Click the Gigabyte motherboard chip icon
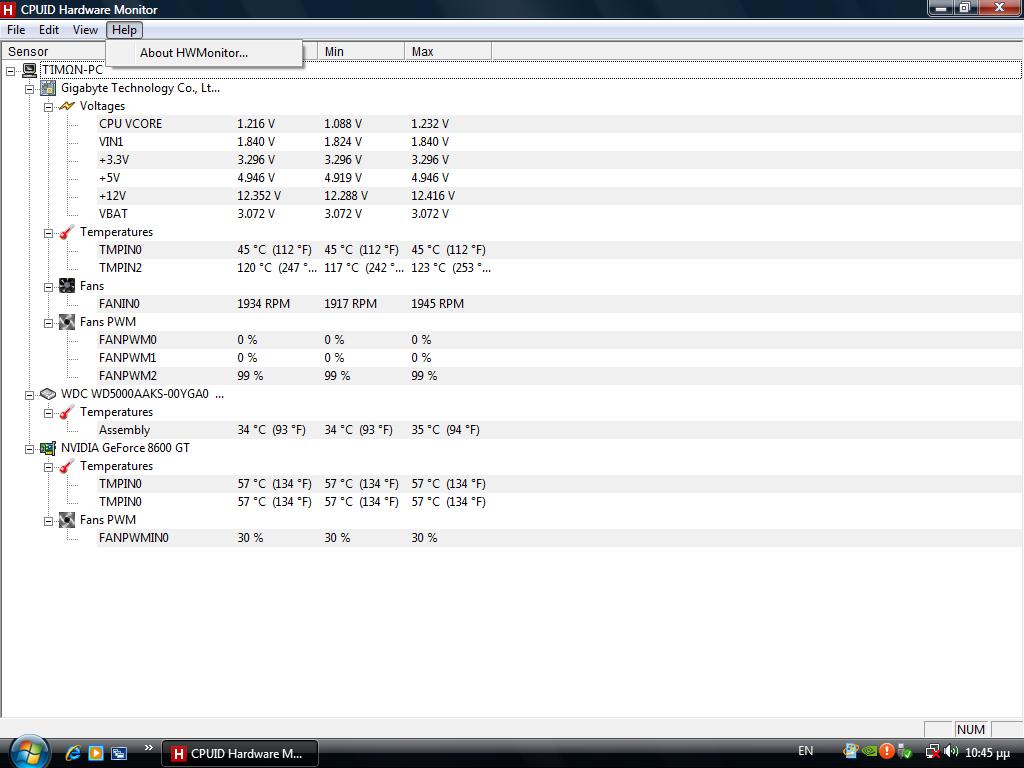Viewport: 1024px width, 768px height. click(48, 88)
